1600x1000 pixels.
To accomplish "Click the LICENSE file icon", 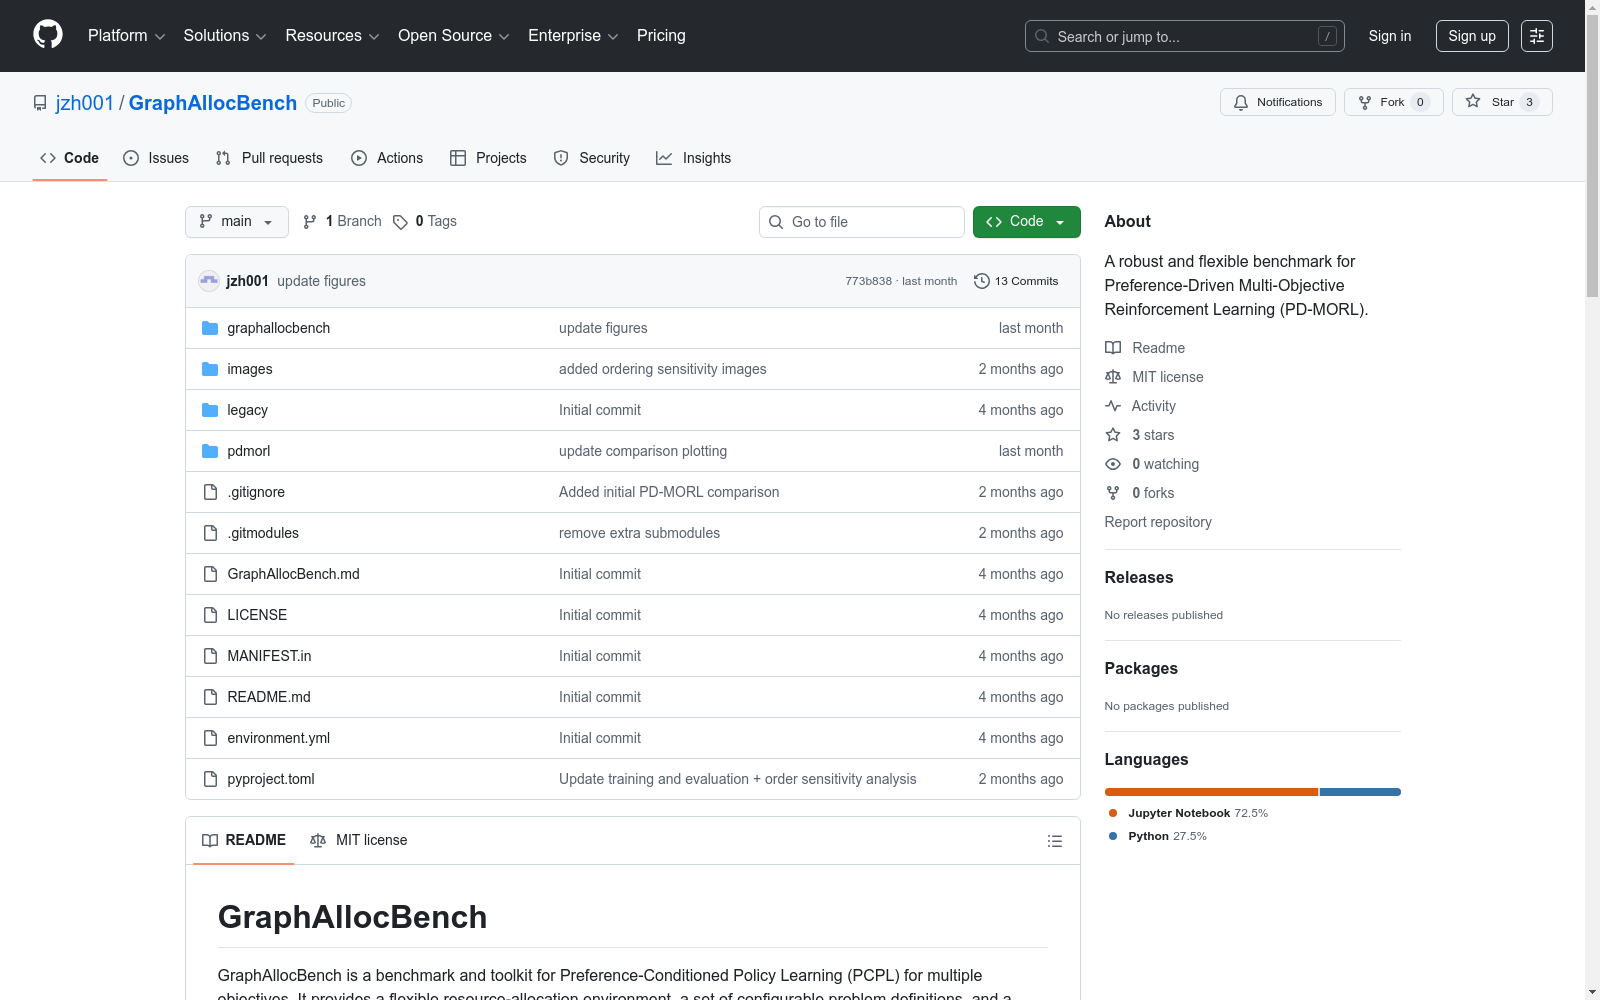I will pos(210,615).
